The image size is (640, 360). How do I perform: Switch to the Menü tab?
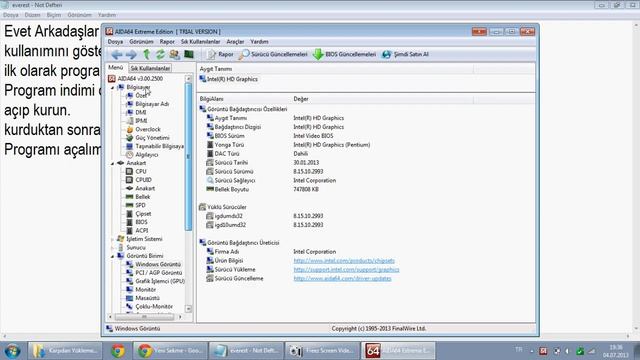[116, 67]
